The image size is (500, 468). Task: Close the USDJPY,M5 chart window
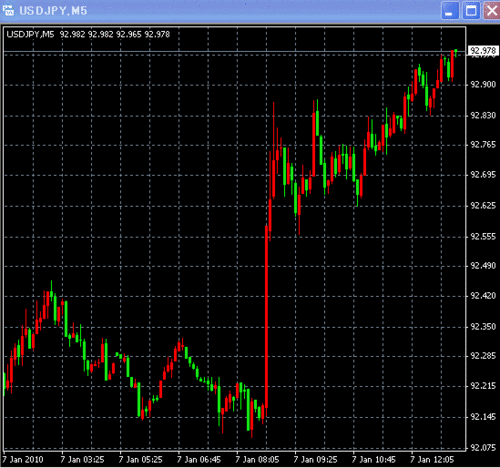coord(492,11)
